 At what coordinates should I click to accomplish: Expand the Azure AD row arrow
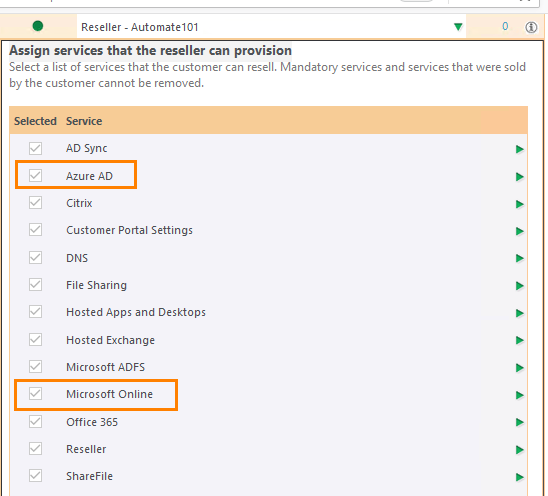click(x=520, y=177)
